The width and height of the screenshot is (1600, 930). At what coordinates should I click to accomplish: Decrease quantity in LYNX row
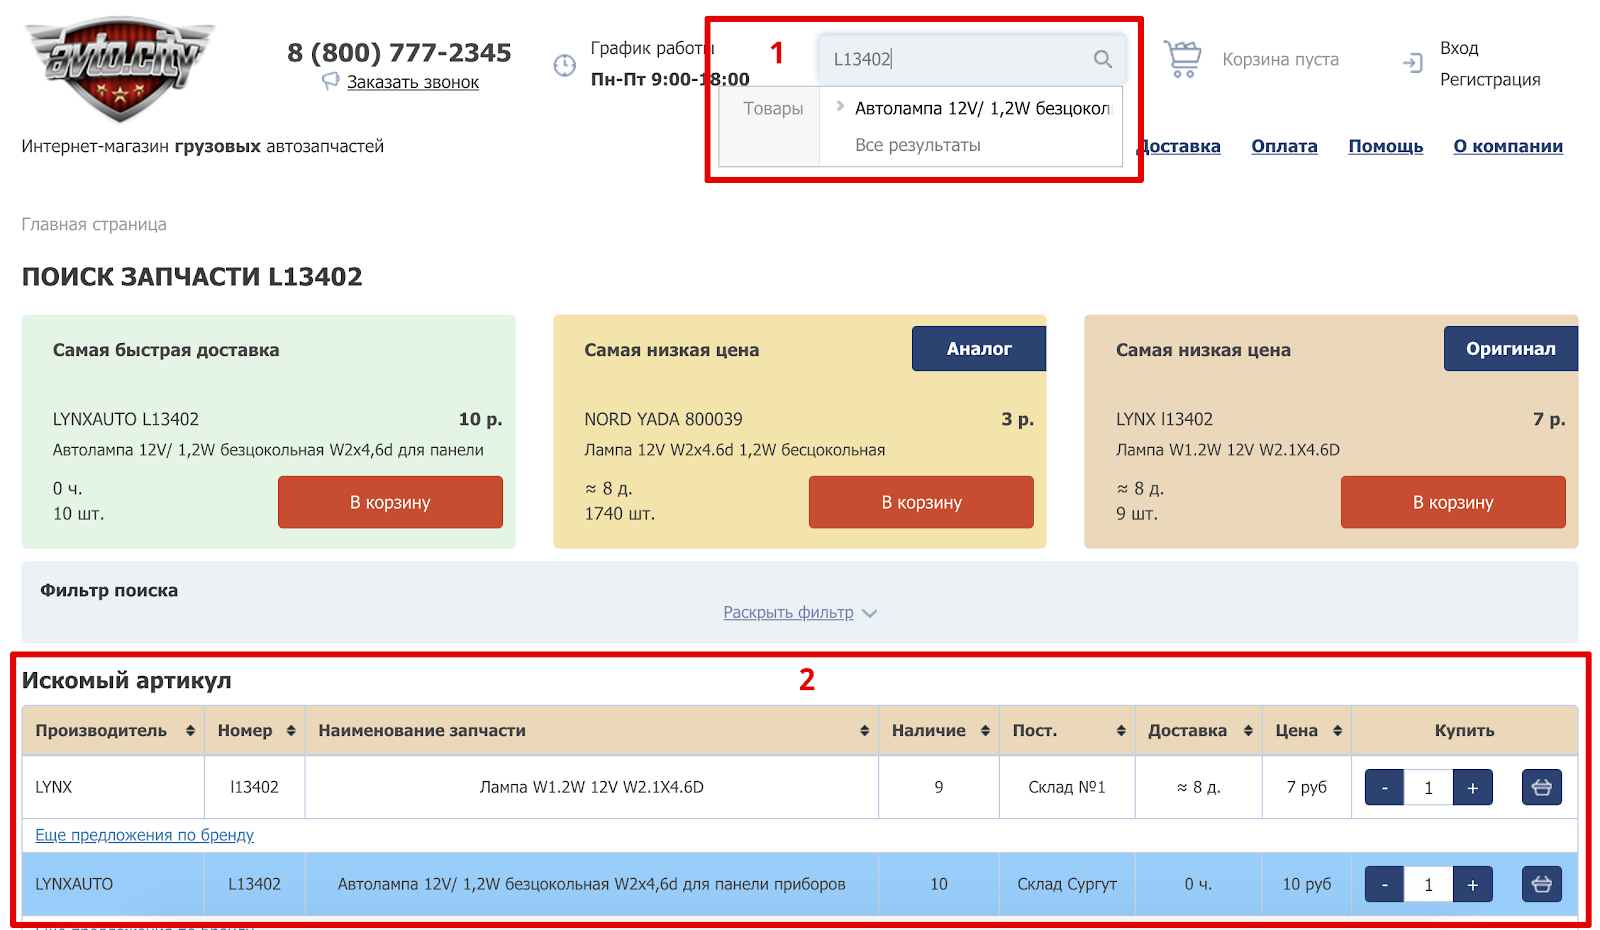(x=1384, y=787)
